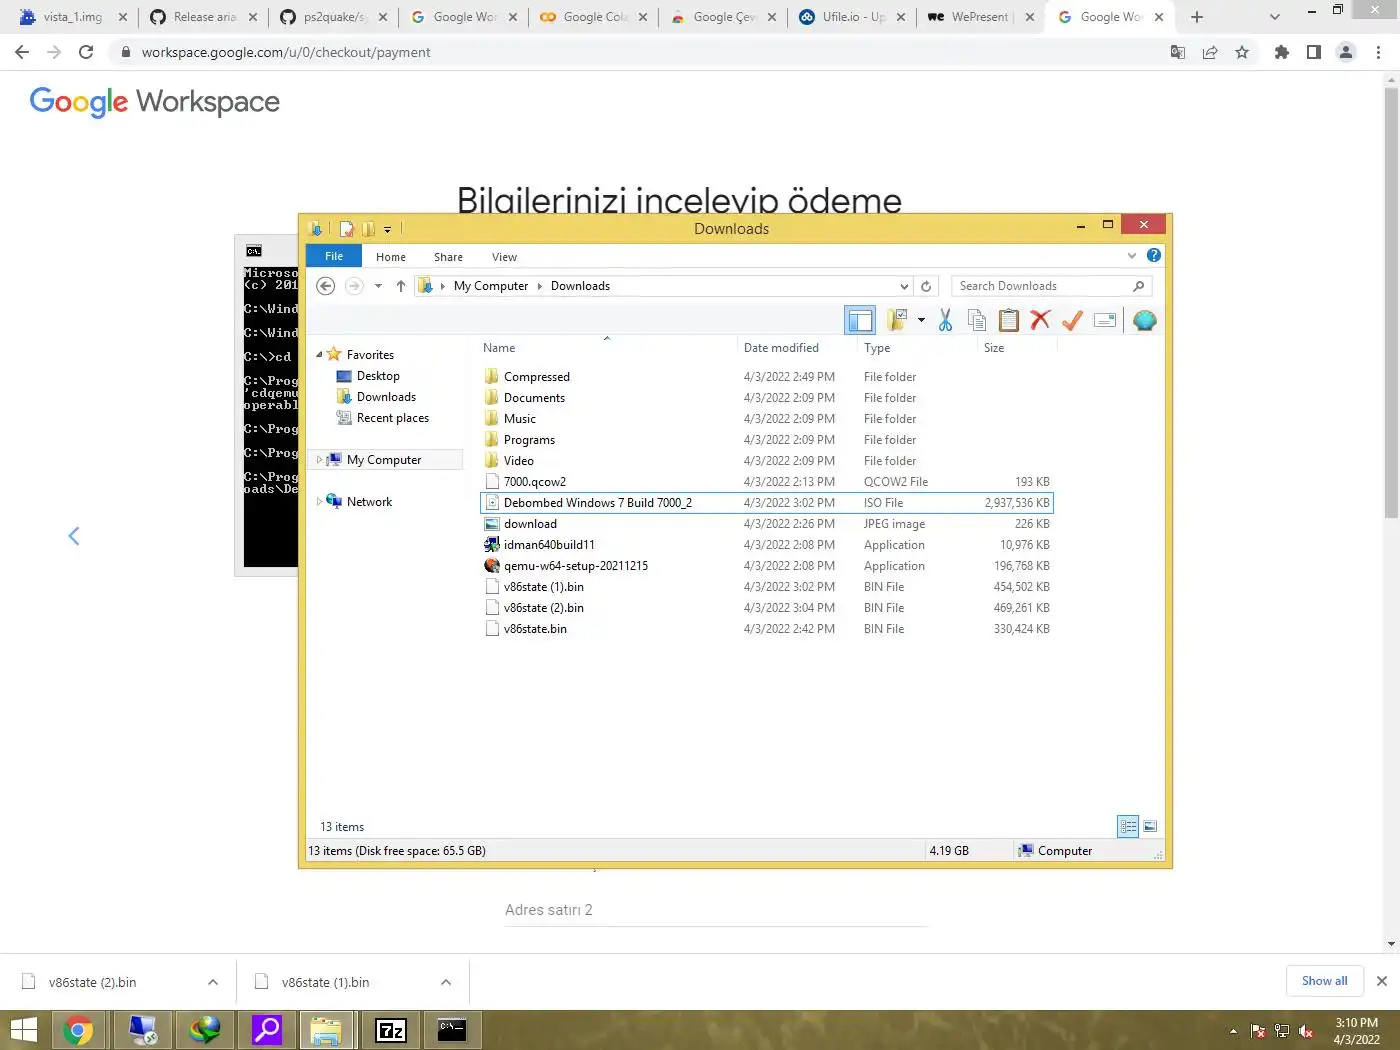
Task: Customize quick access toolbar dropdown arrow
Action: pyautogui.click(x=387, y=230)
